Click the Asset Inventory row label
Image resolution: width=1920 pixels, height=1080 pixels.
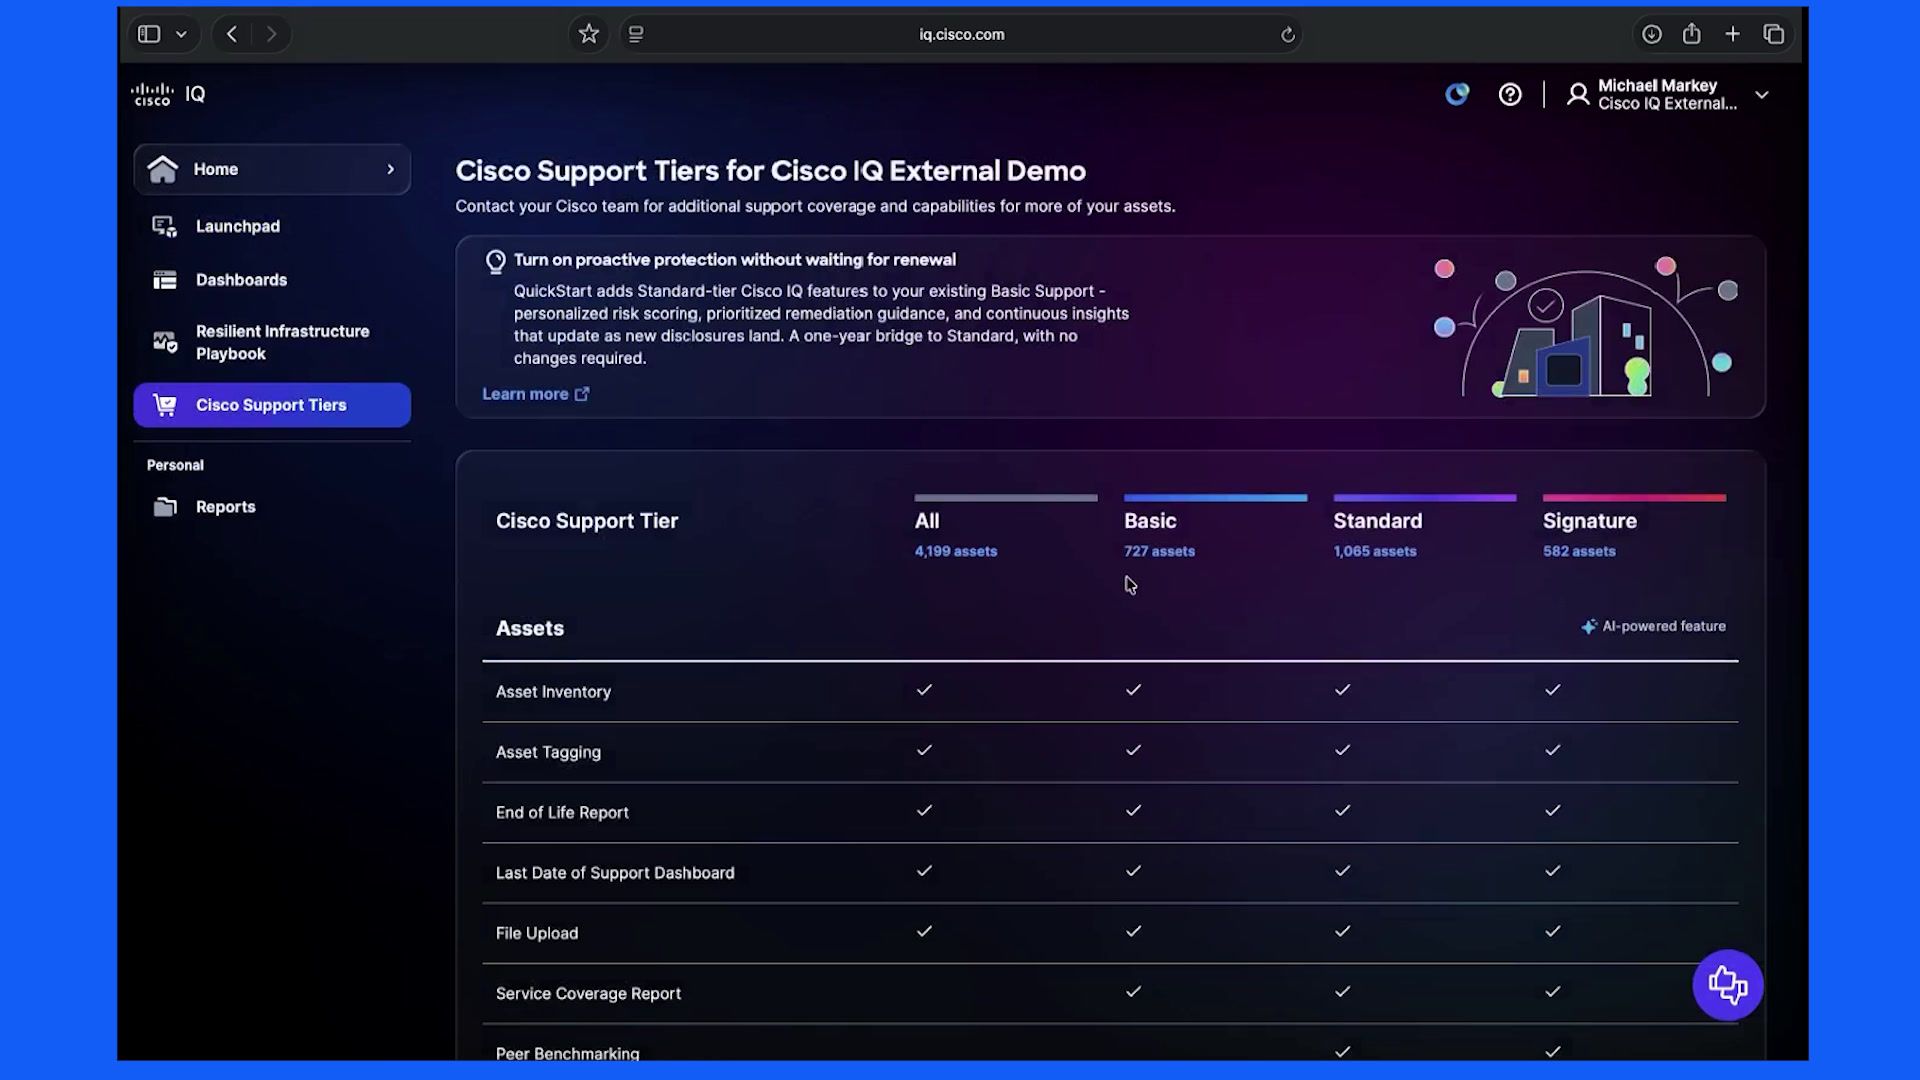tap(553, 692)
